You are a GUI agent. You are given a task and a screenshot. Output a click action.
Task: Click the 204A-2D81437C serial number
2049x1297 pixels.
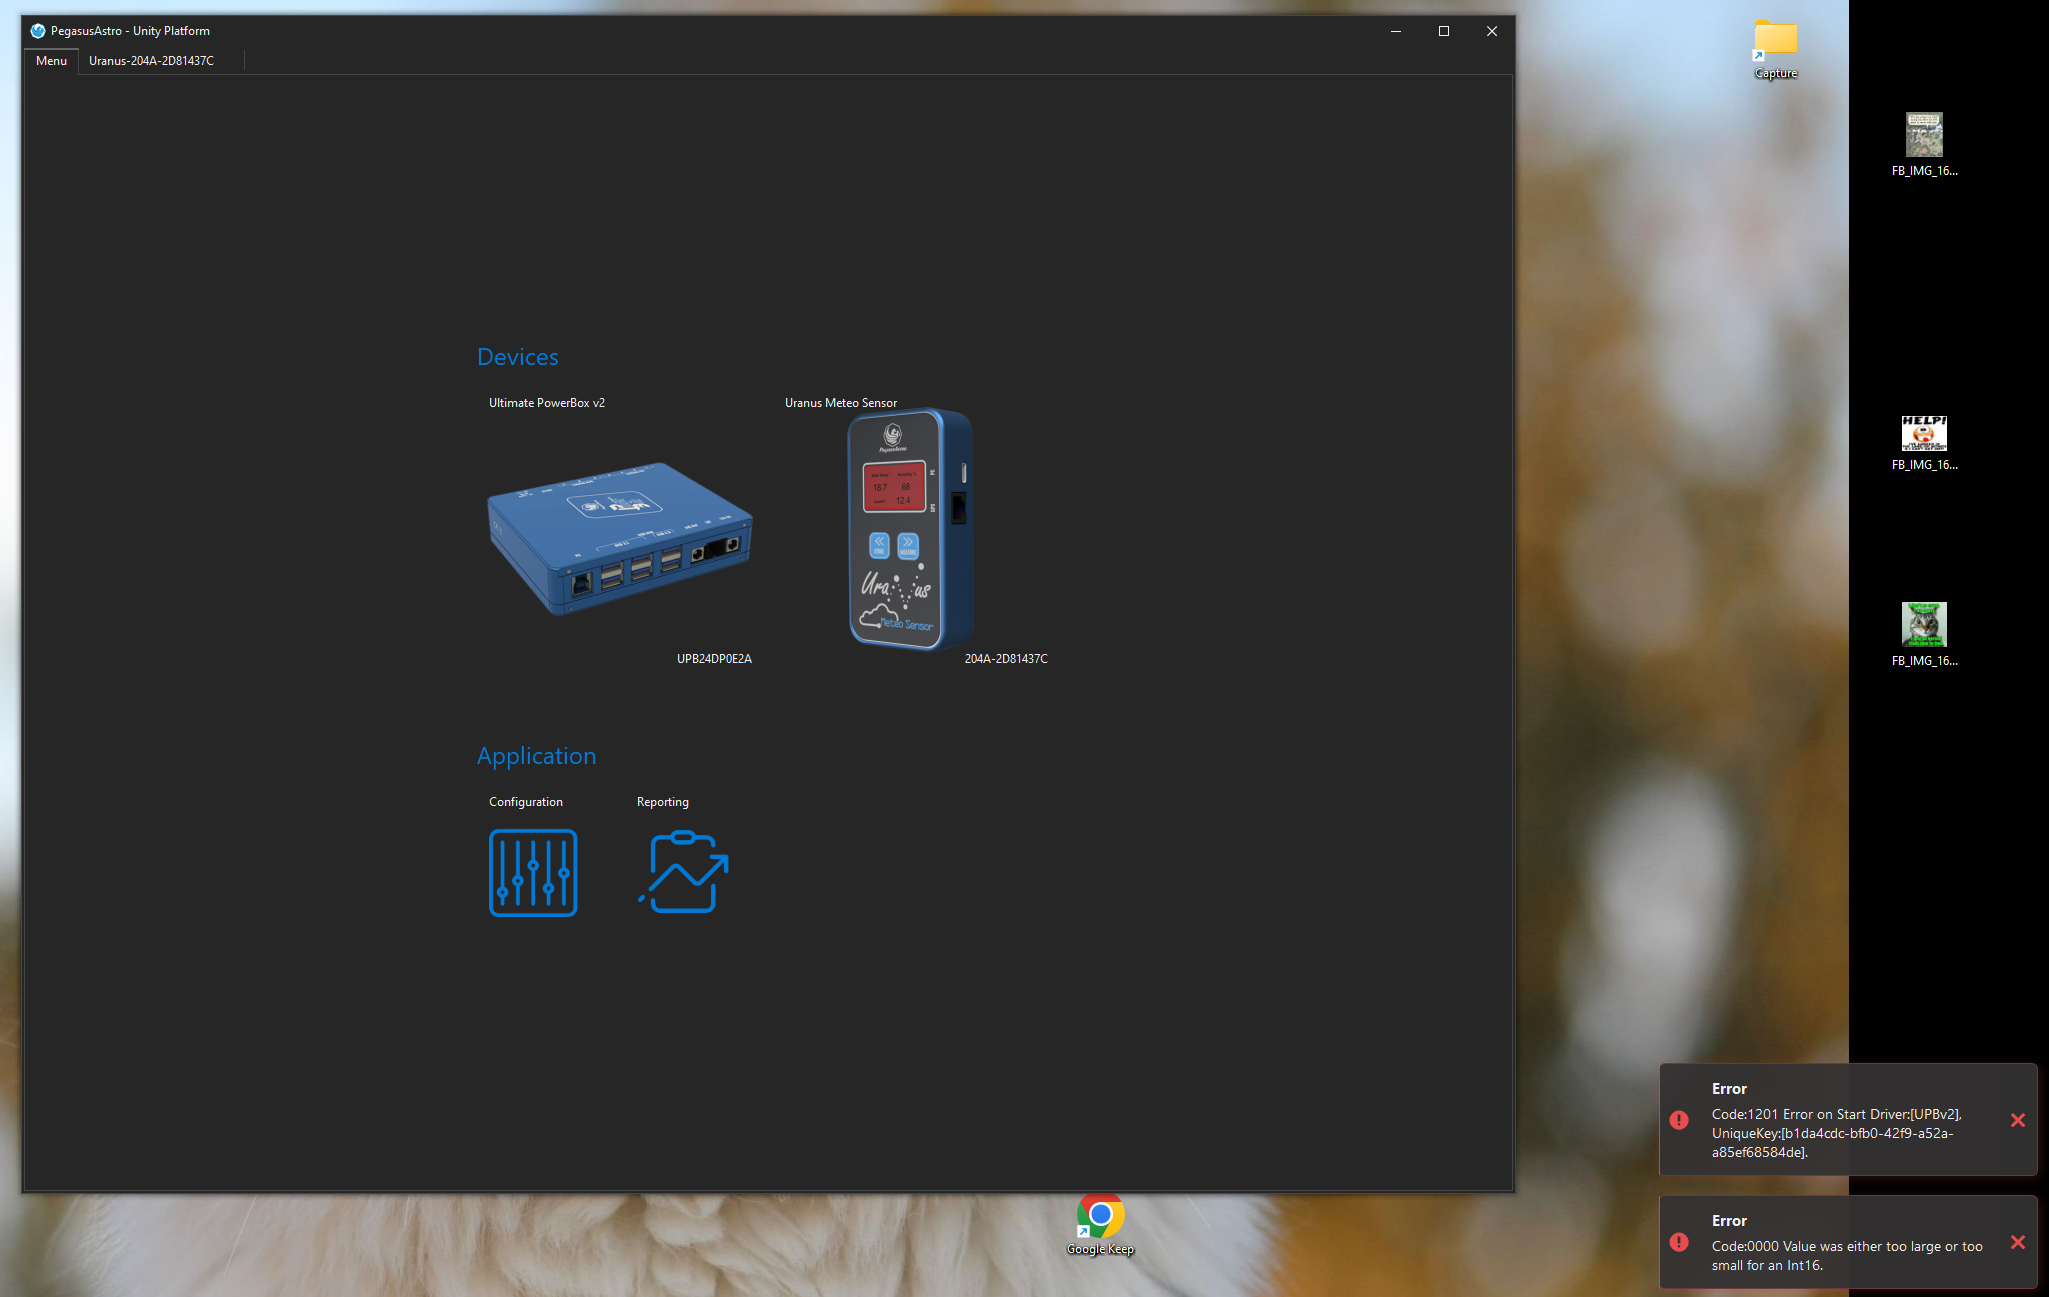pos(1006,659)
